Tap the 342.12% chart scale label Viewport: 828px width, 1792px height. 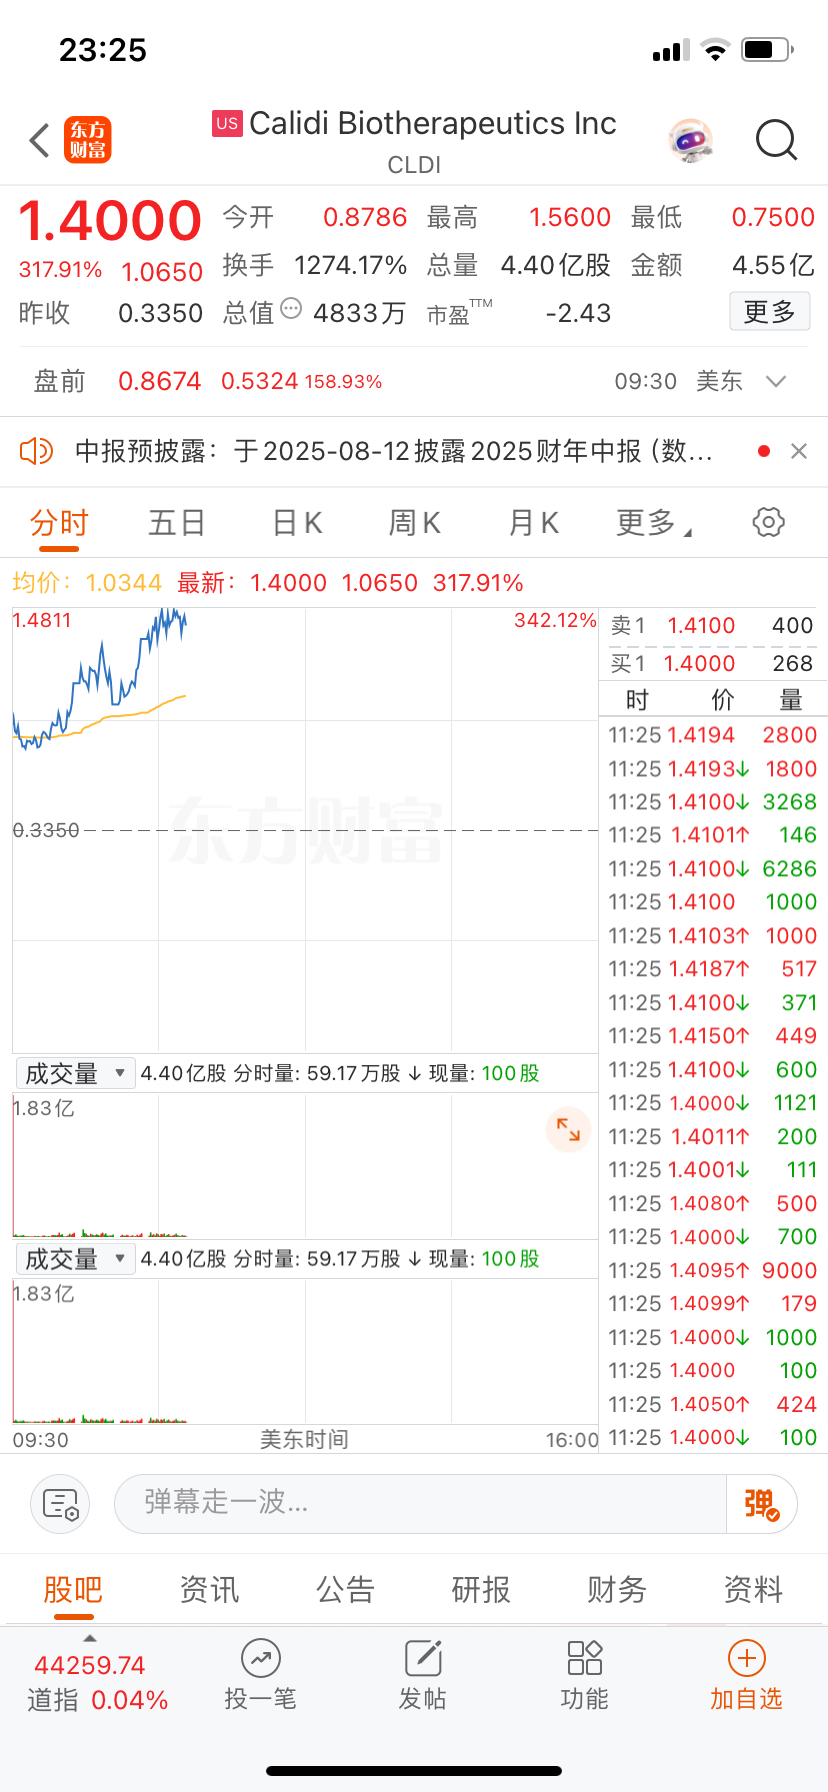coord(555,620)
